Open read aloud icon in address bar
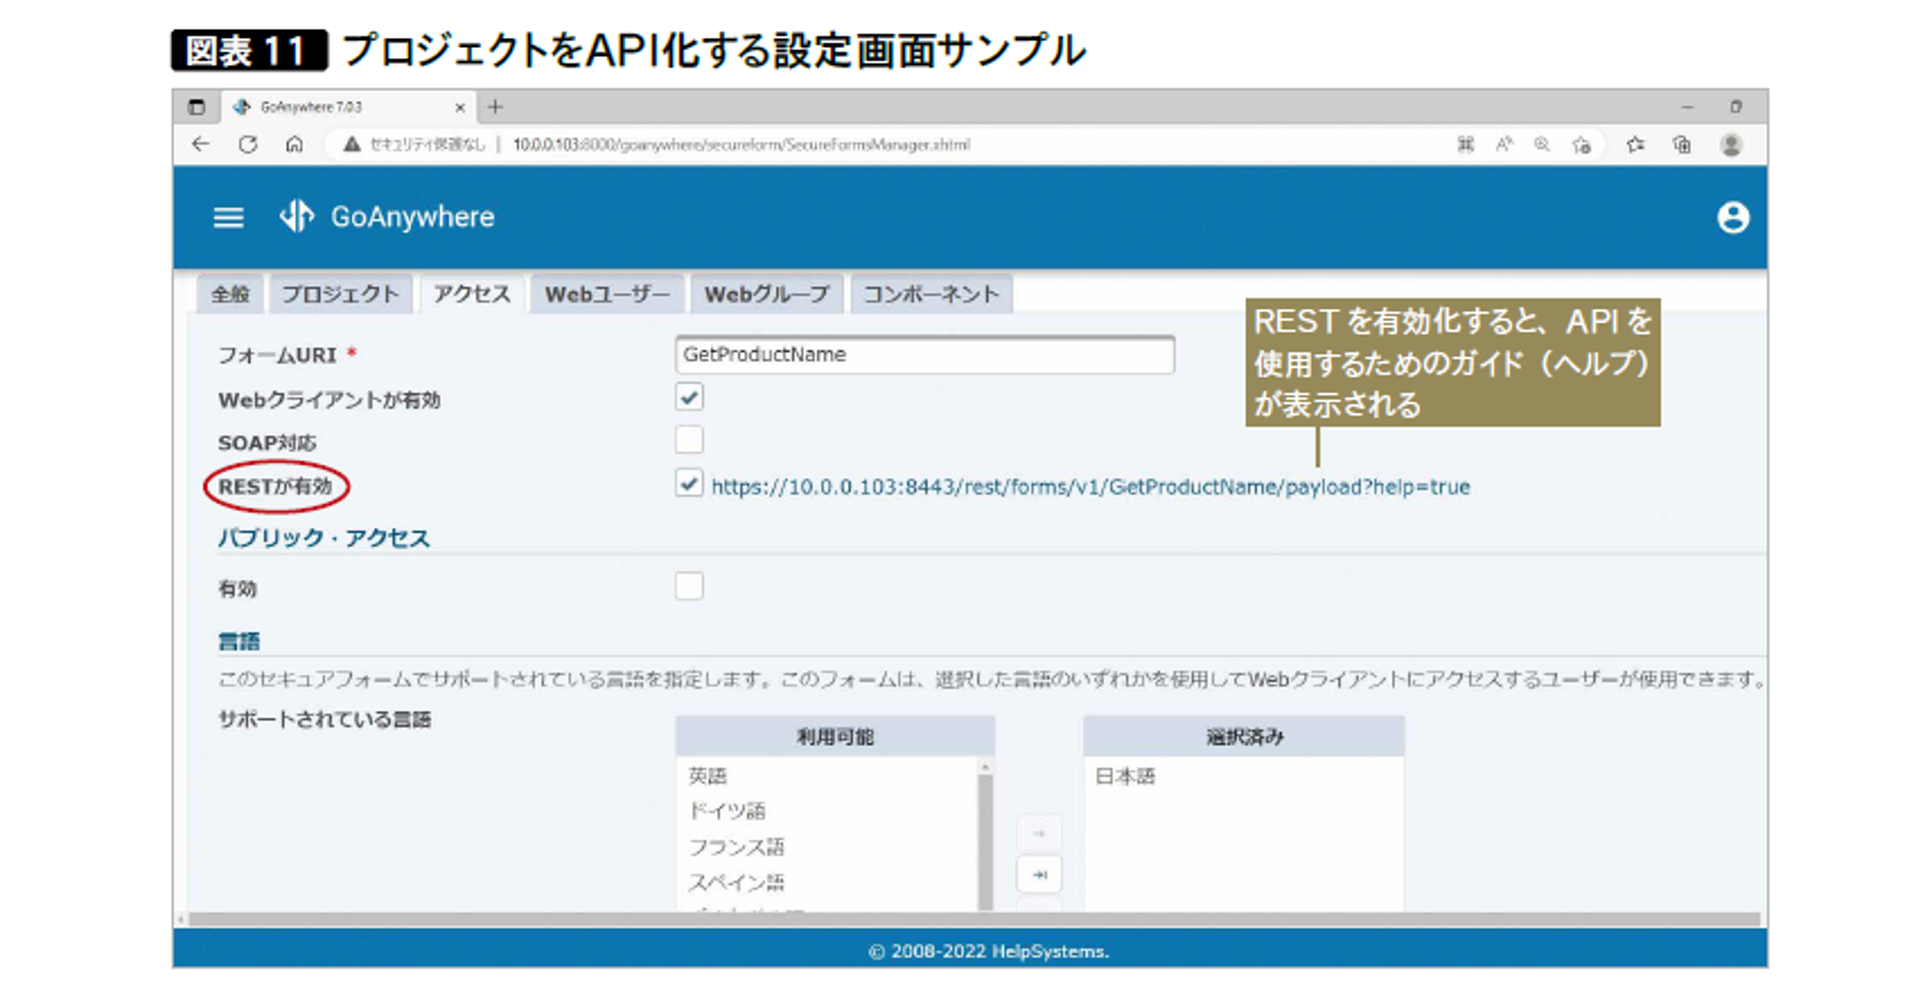 click(x=1504, y=144)
